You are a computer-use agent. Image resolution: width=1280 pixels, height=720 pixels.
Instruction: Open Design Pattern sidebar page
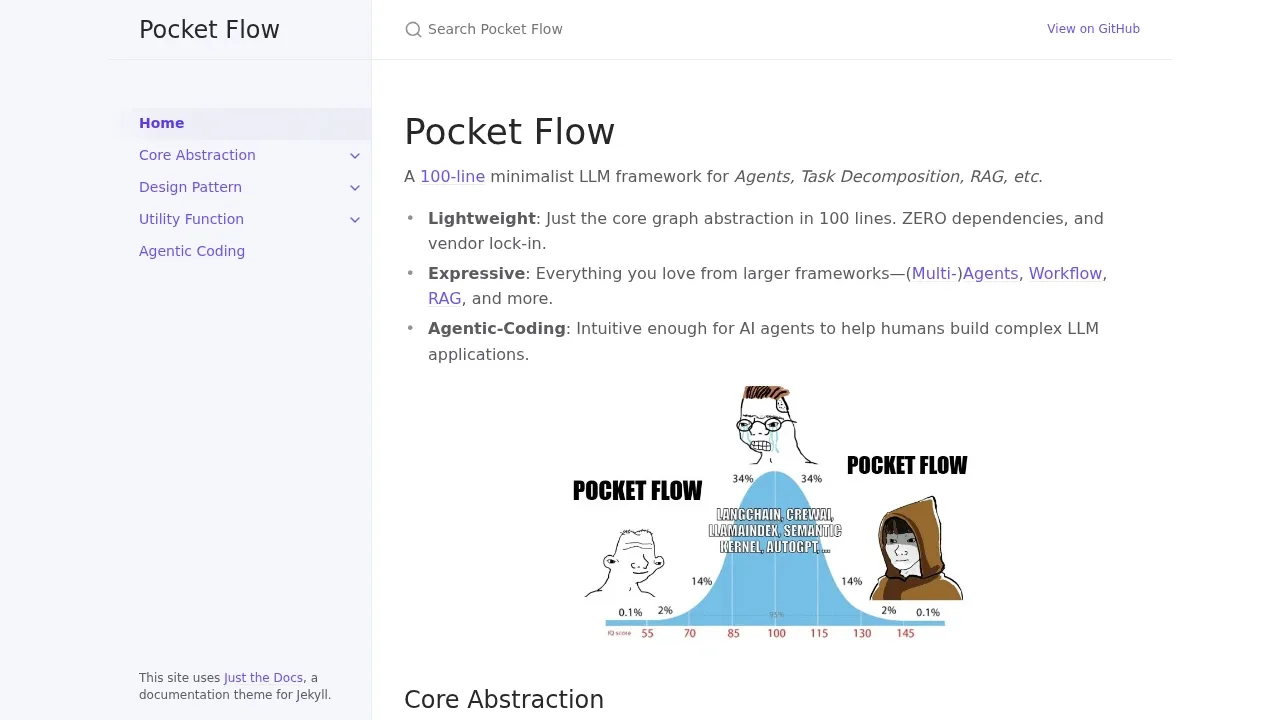pyautogui.click(x=190, y=187)
